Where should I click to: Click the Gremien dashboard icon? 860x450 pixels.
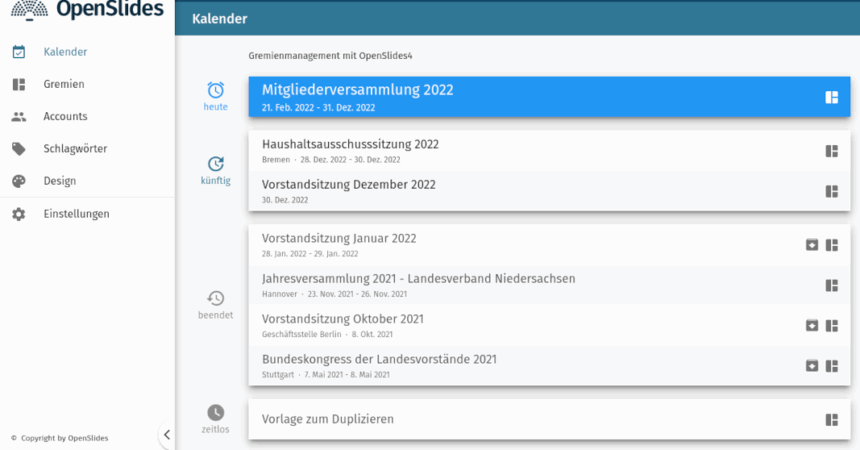[19, 84]
